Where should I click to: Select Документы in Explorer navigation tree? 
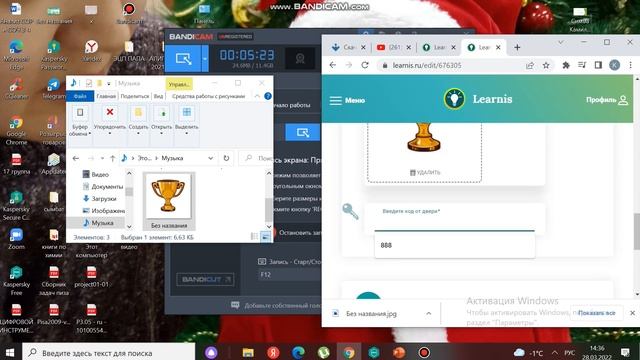[102, 187]
